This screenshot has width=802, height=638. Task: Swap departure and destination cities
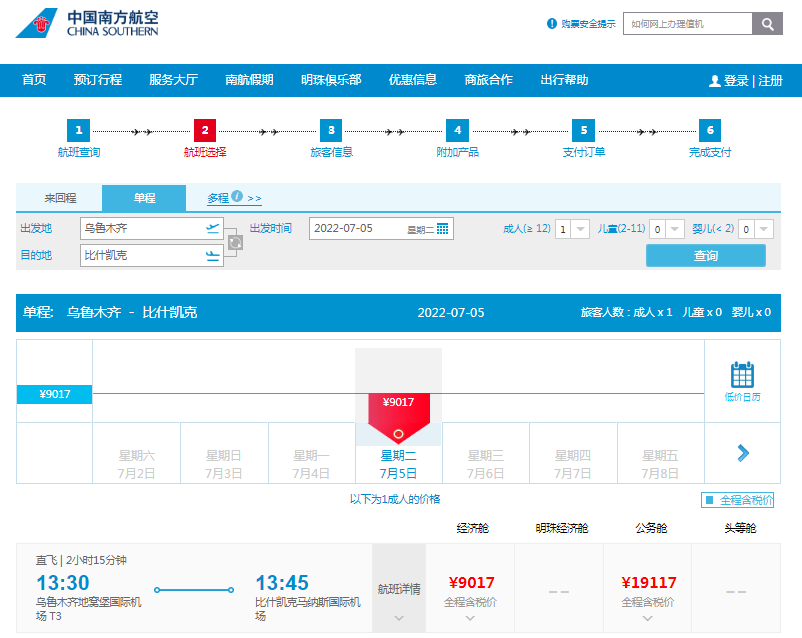click(x=235, y=242)
